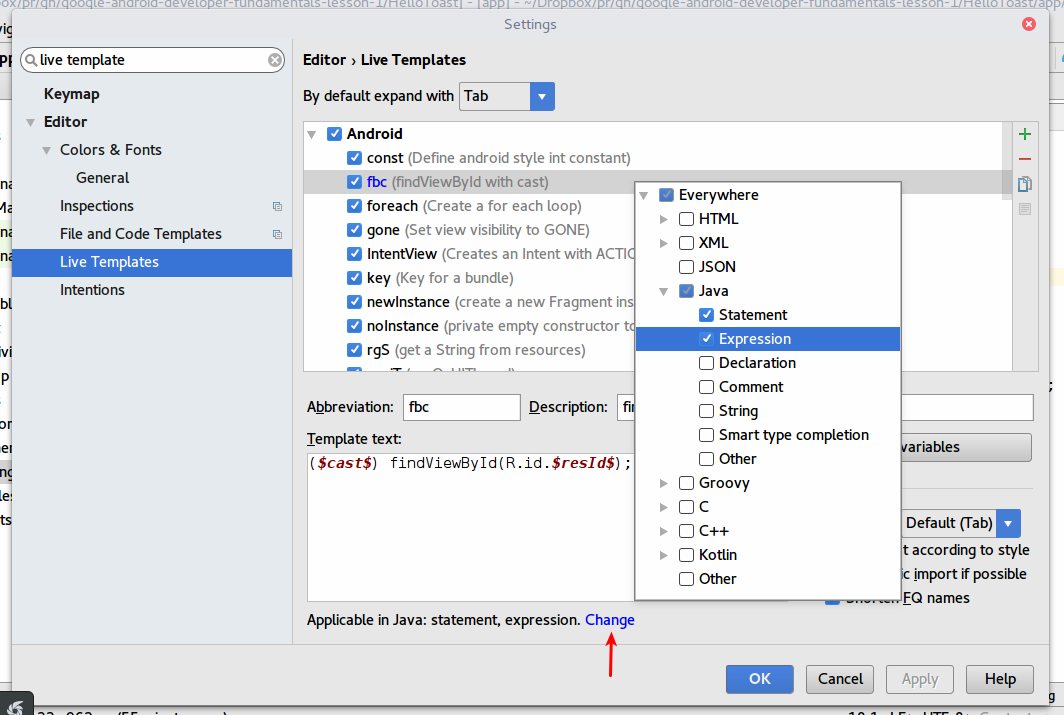This screenshot has height=715, width=1064.
Task: Click the search magnifier icon
Action: point(31,60)
